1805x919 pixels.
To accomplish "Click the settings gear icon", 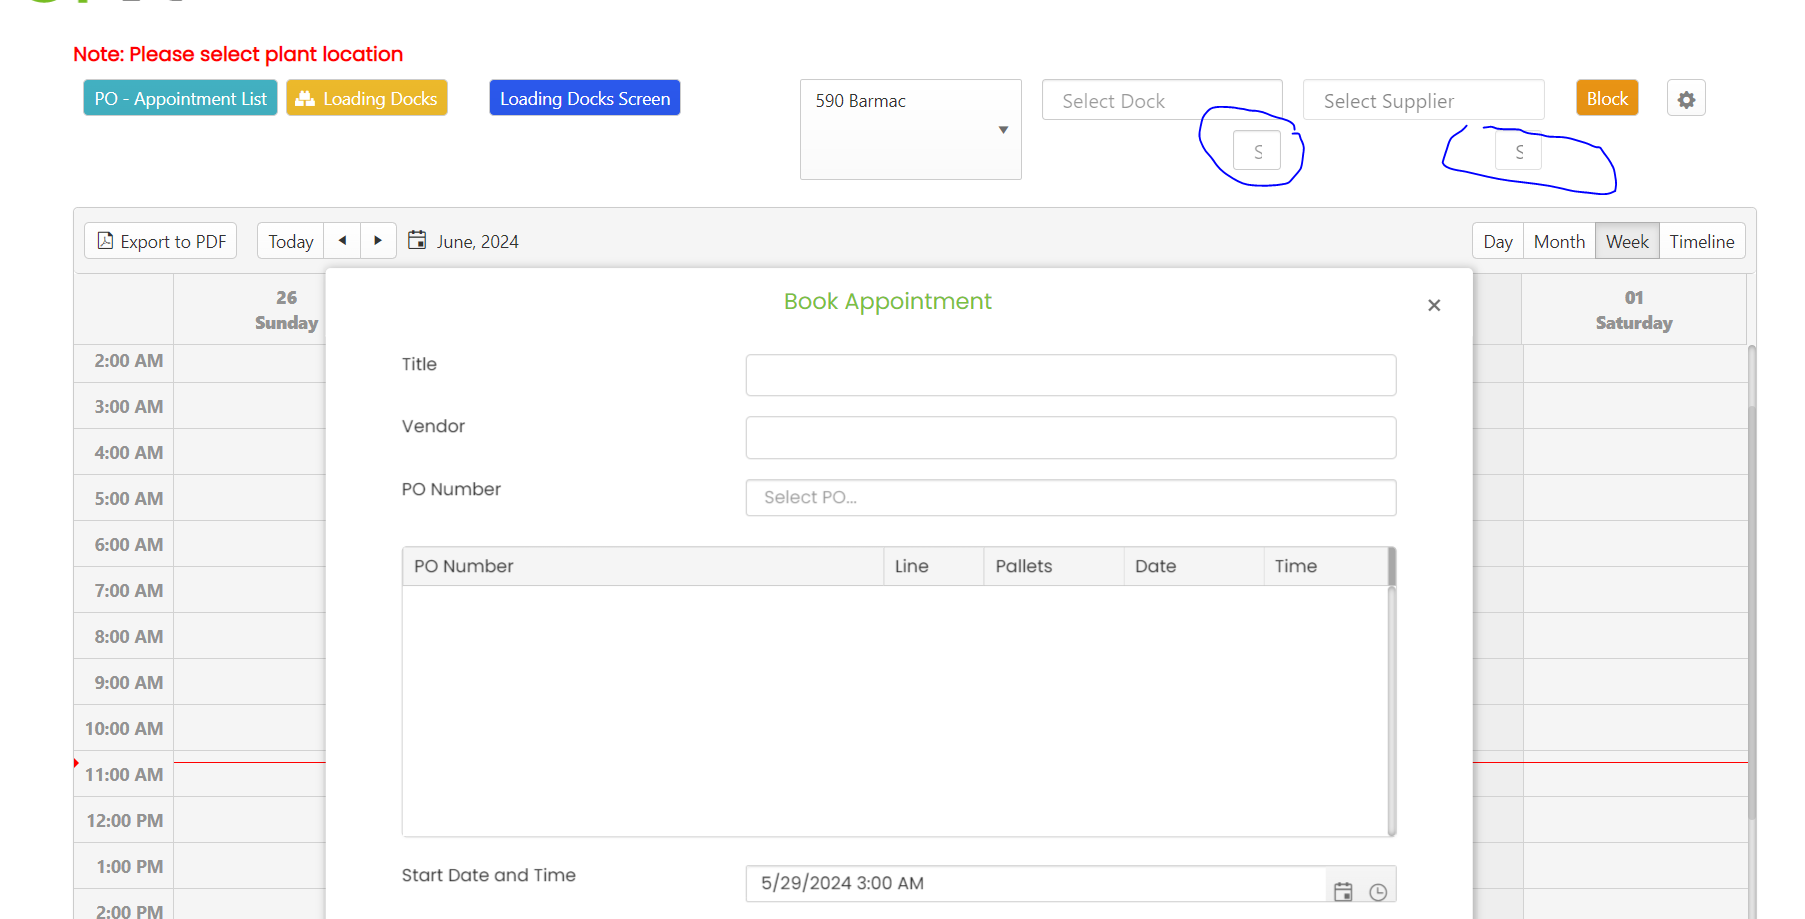I will click(x=1686, y=99).
